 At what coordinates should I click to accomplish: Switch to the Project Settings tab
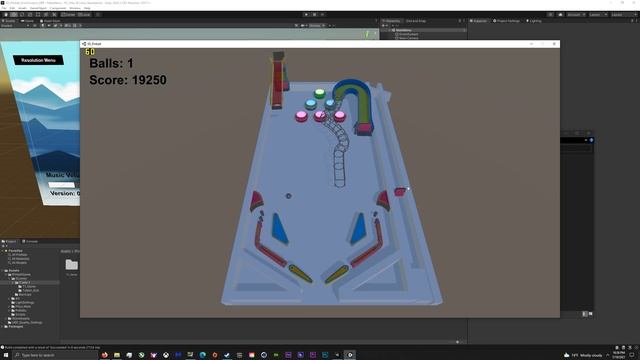click(x=507, y=21)
